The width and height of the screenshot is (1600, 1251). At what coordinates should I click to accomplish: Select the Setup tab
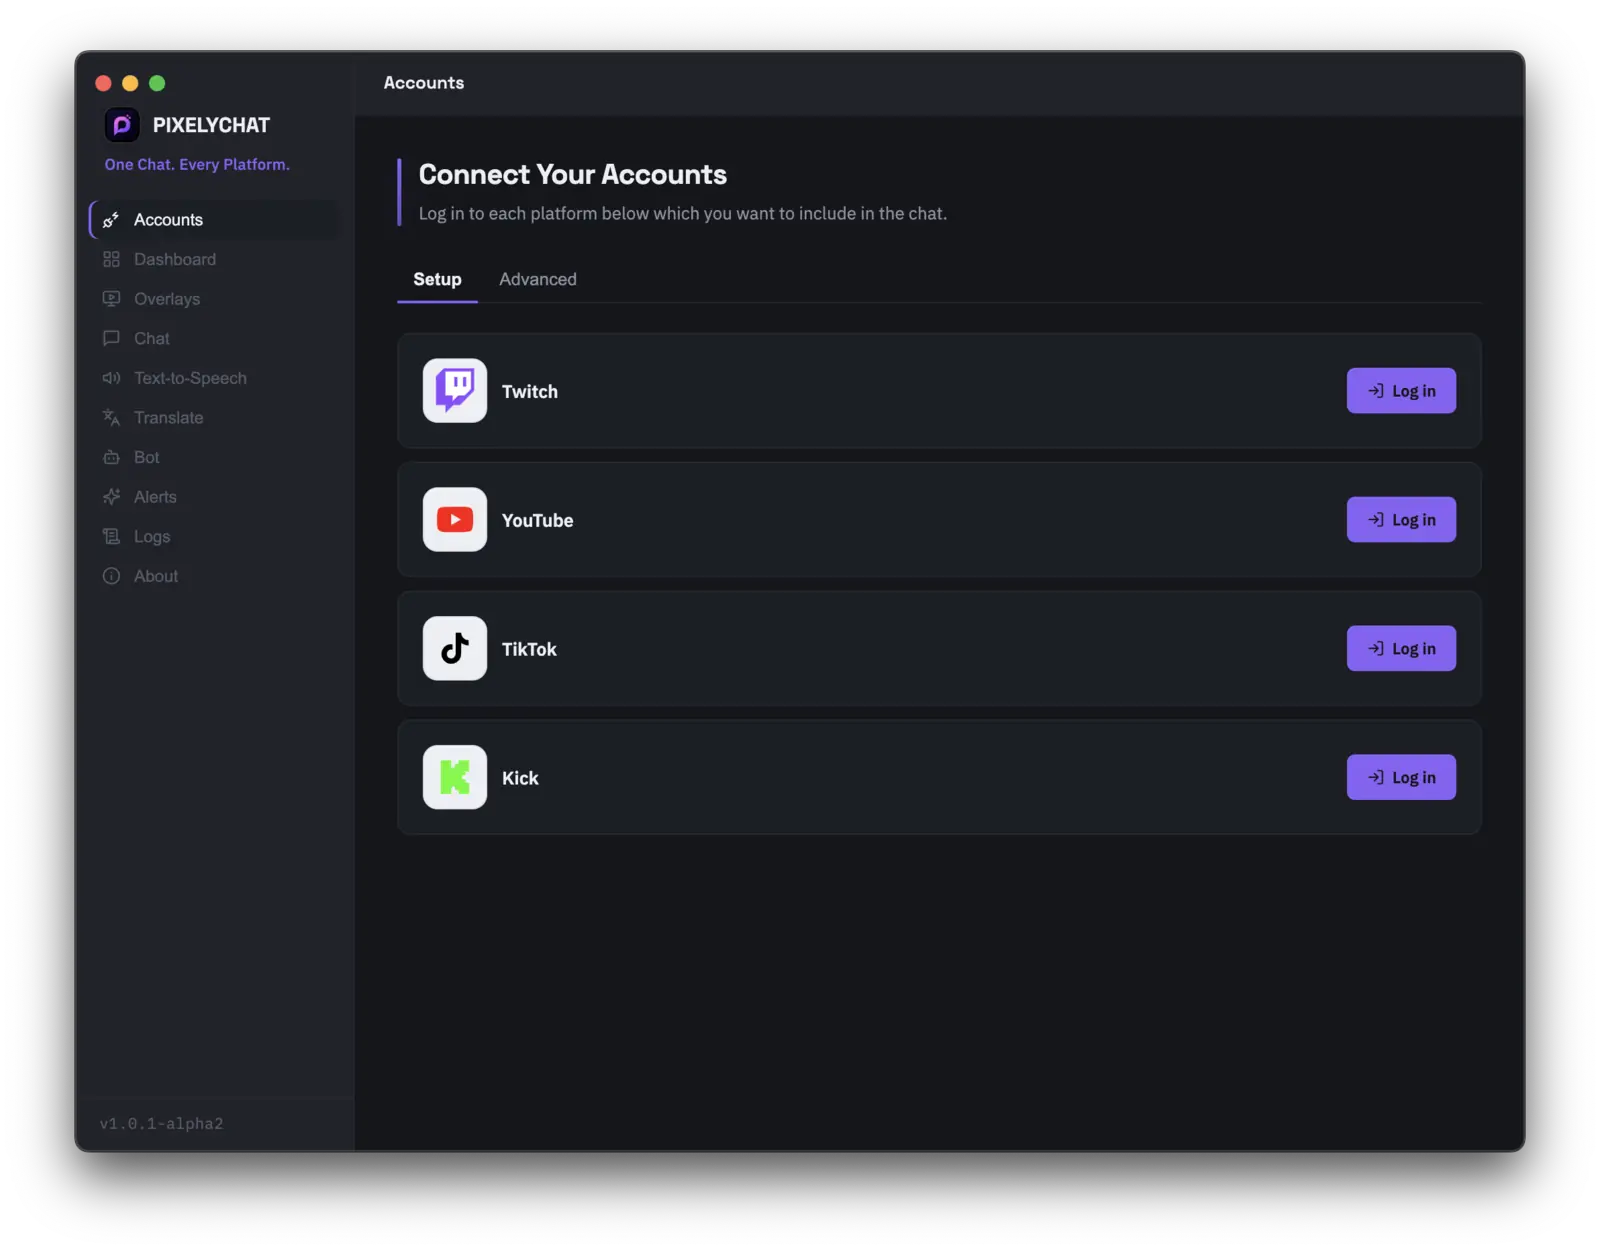coord(437,280)
